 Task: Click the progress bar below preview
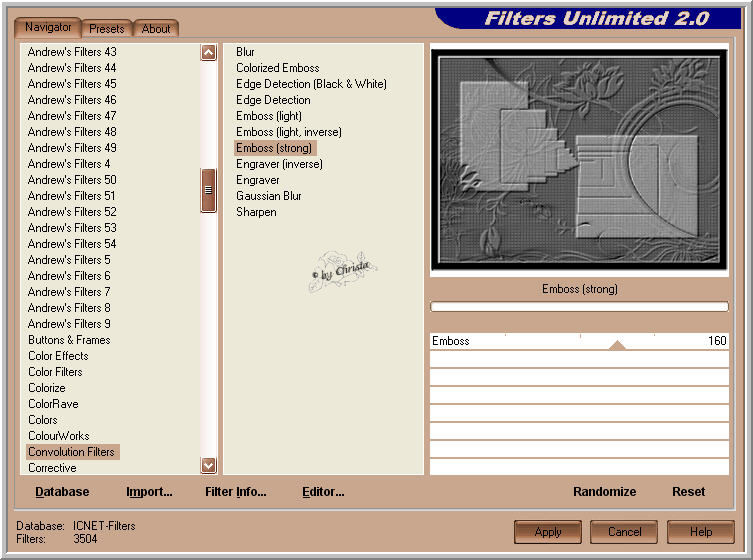coord(579,306)
